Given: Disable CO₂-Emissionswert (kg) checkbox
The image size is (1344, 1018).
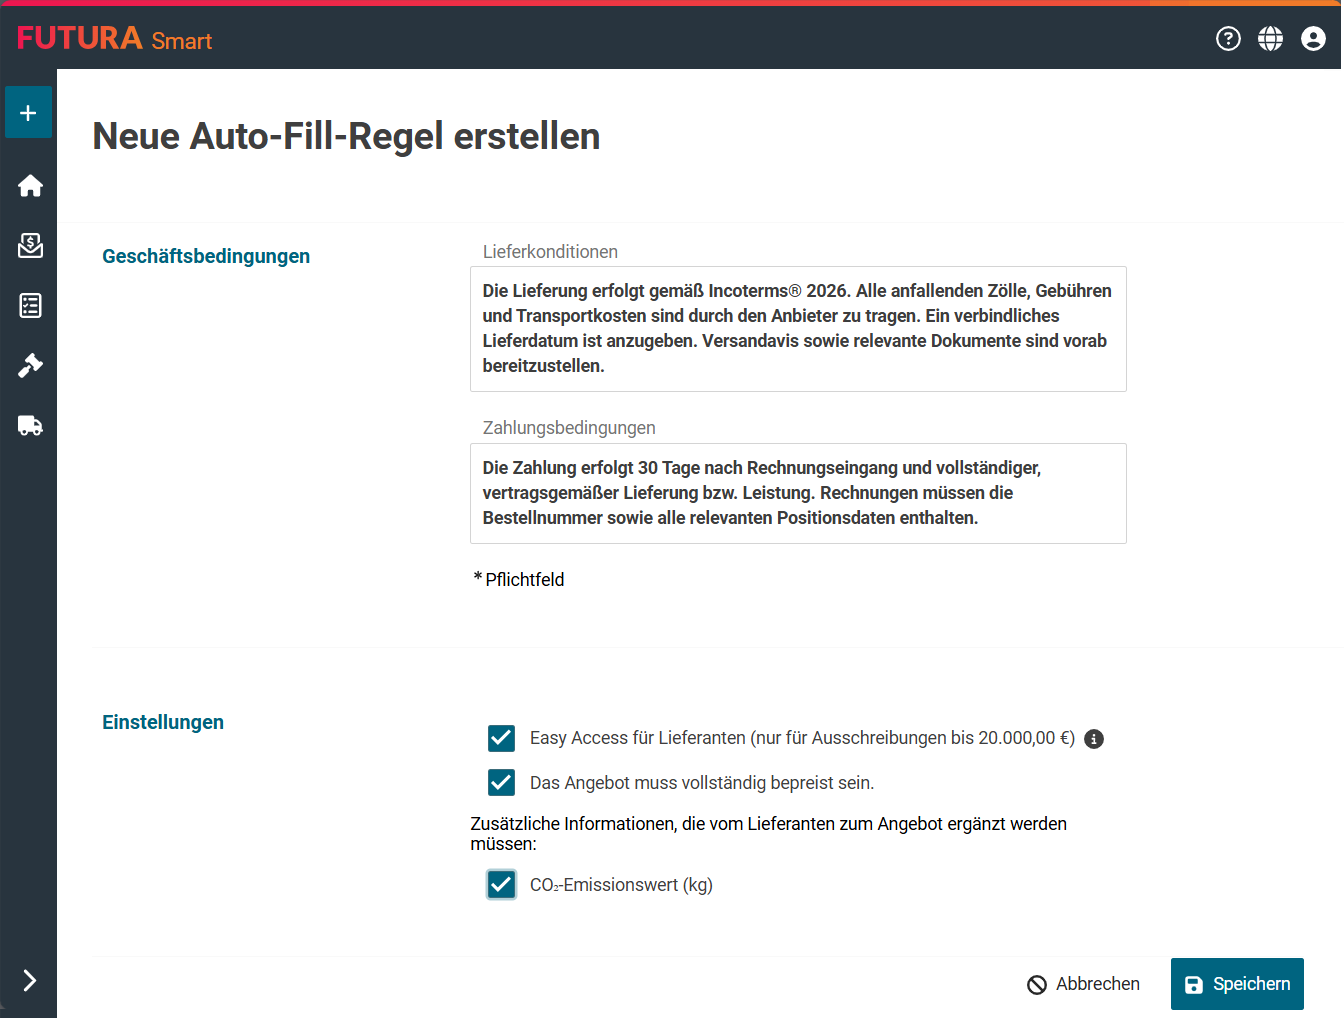Looking at the screenshot, I should [501, 884].
